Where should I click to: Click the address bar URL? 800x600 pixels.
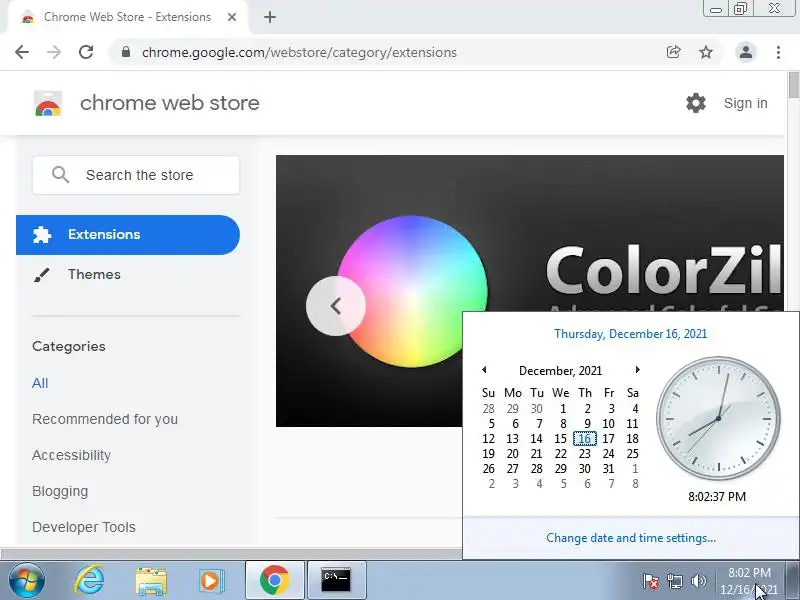299,53
